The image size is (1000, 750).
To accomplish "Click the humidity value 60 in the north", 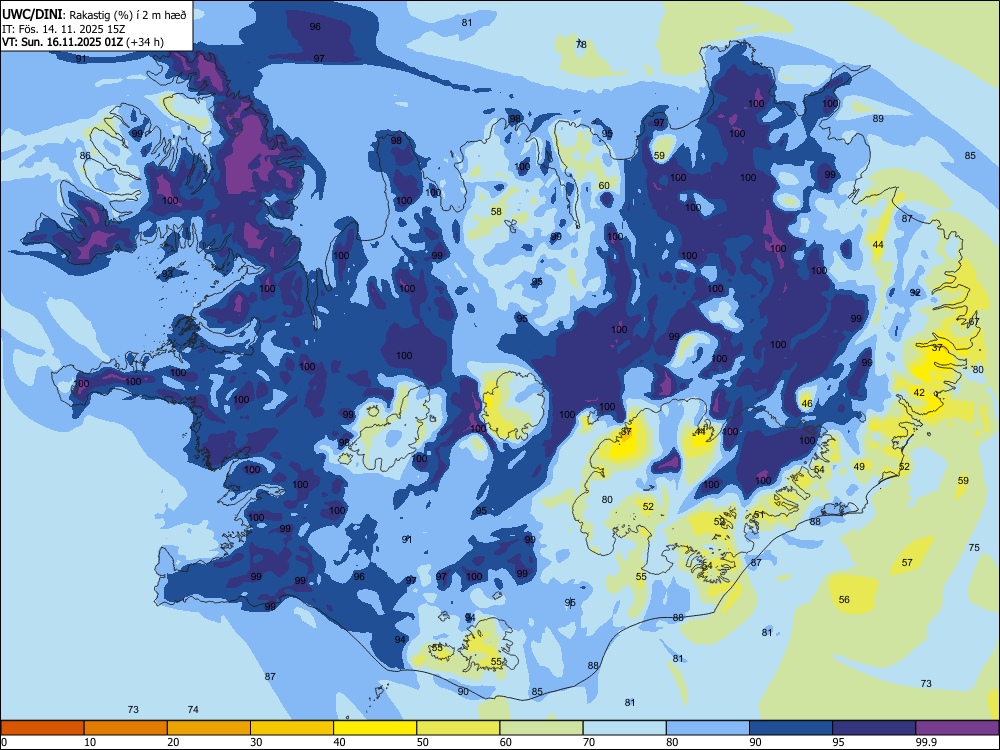I will 604,186.
